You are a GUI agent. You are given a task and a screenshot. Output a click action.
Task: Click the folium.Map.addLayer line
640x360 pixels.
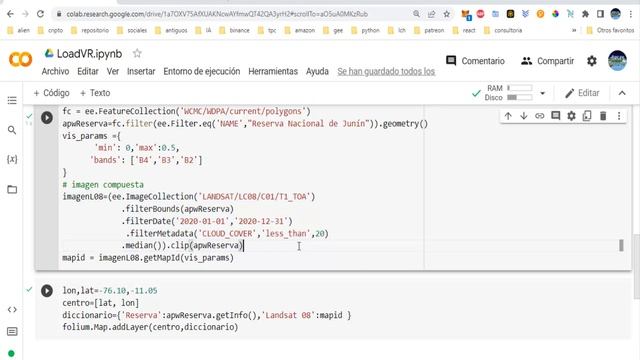tap(150, 327)
